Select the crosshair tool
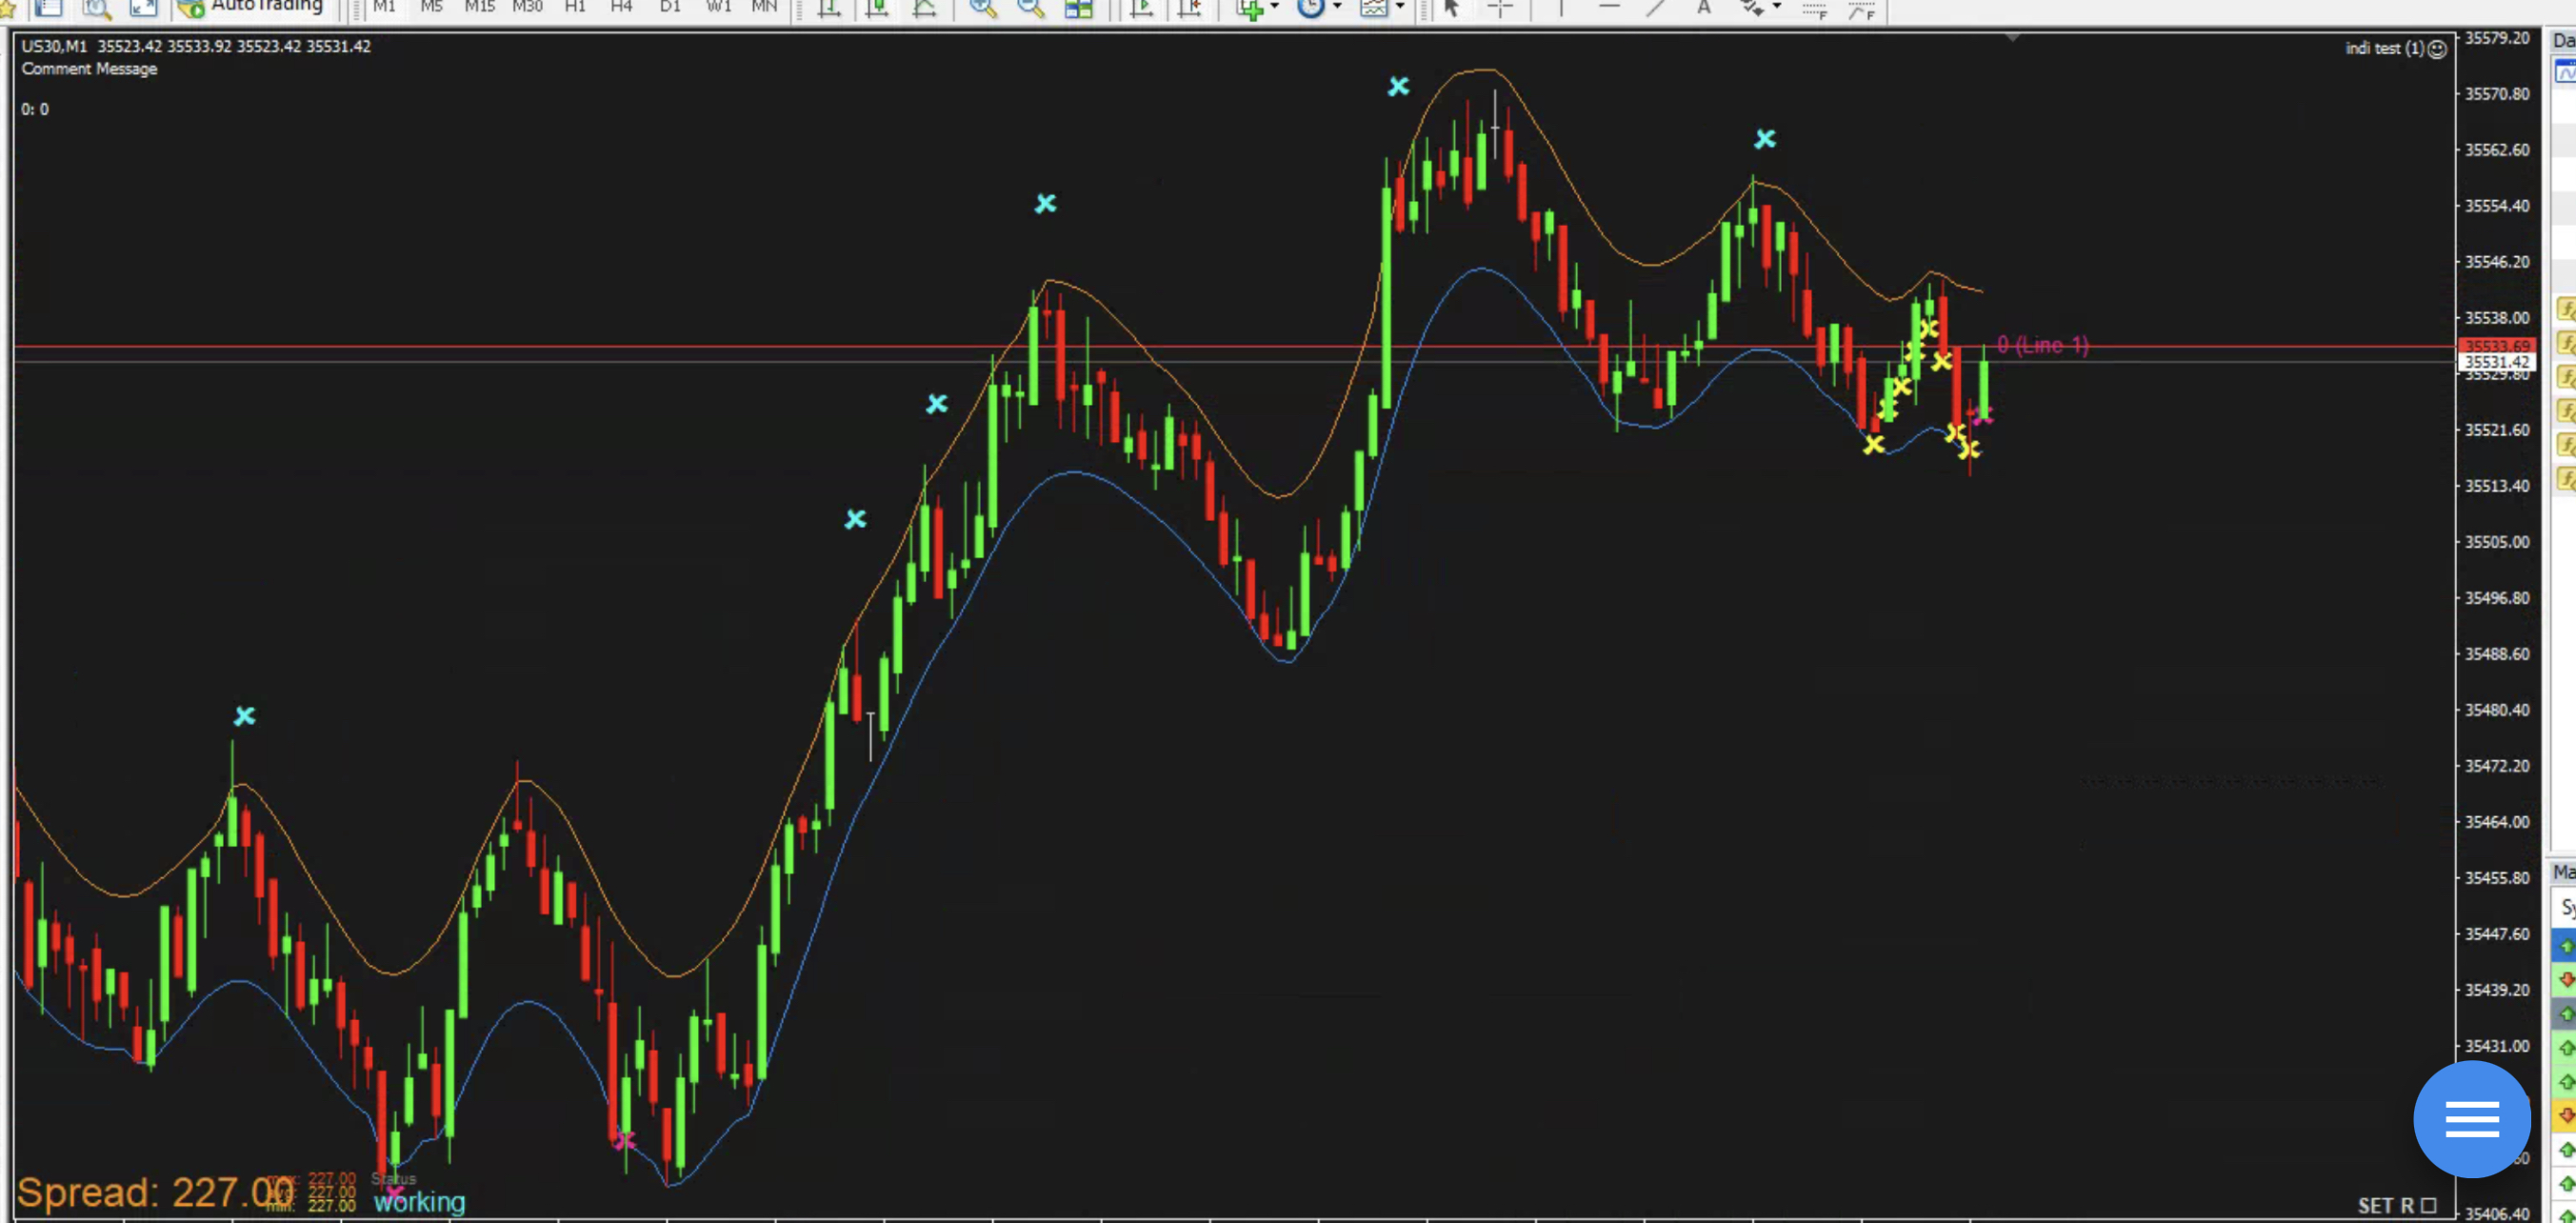 point(1500,8)
